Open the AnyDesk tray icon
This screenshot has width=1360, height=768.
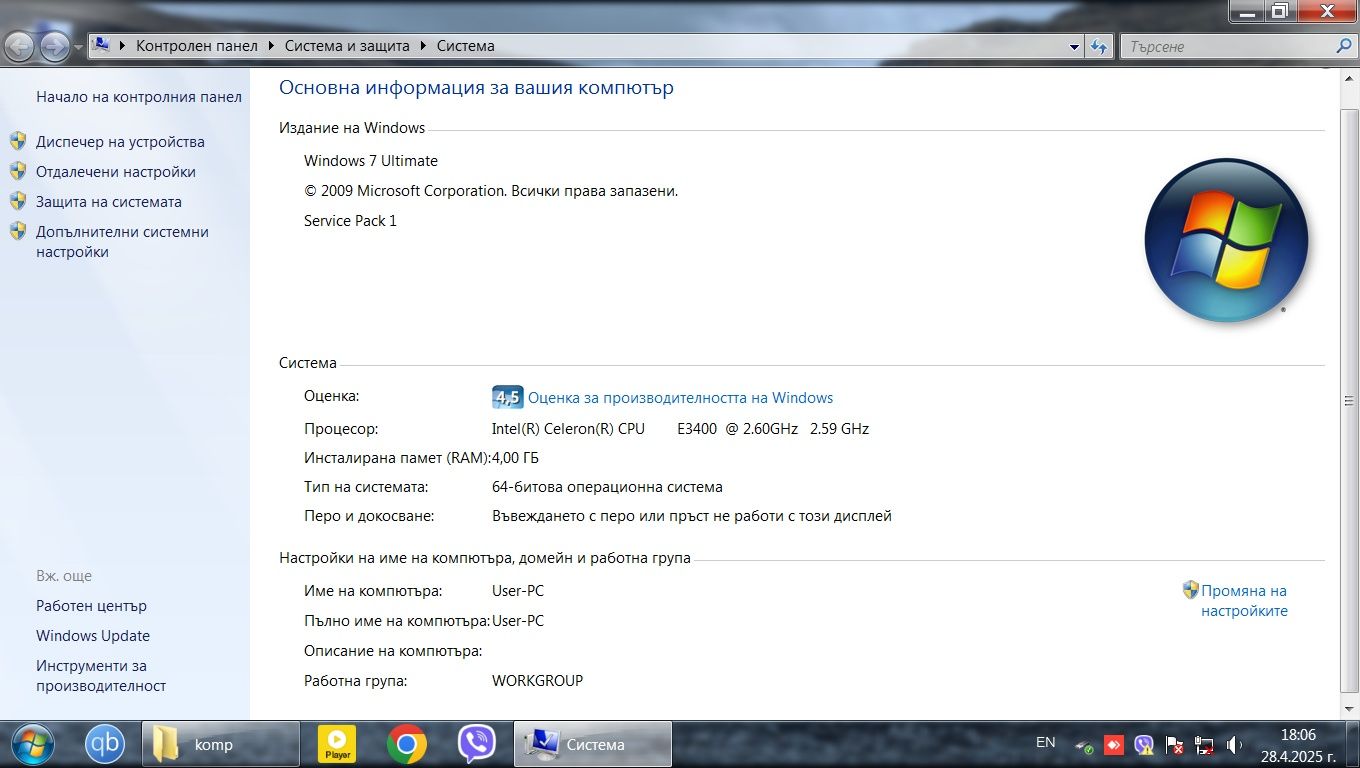tap(1114, 745)
